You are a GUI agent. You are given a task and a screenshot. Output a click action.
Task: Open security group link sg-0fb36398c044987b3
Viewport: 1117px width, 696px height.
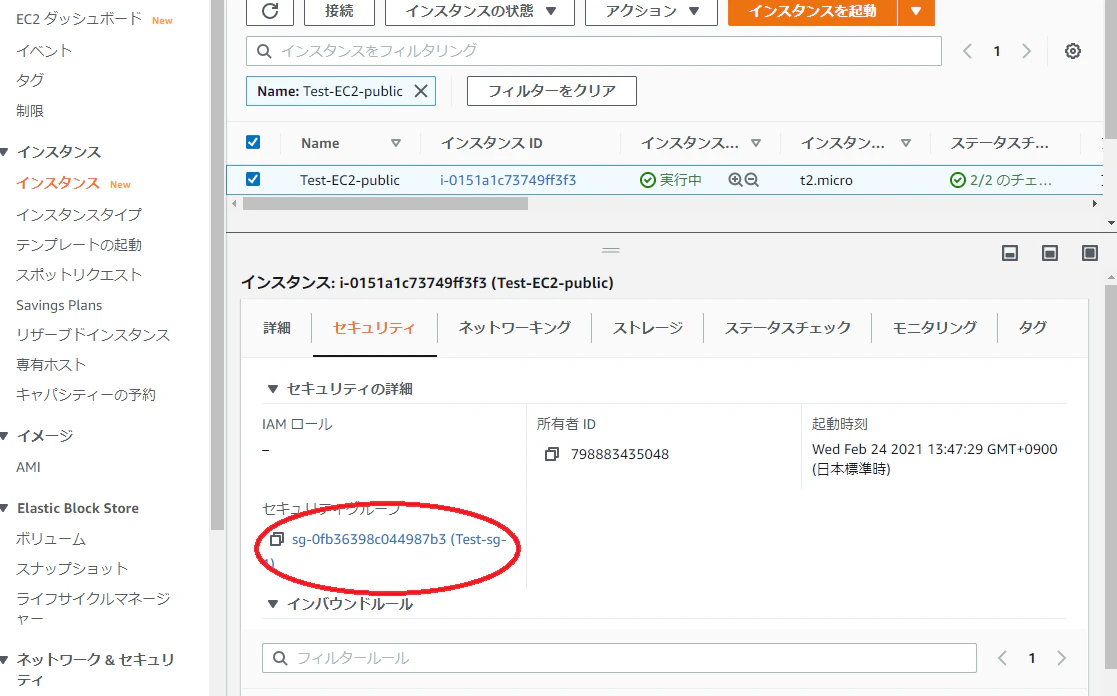[399, 539]
